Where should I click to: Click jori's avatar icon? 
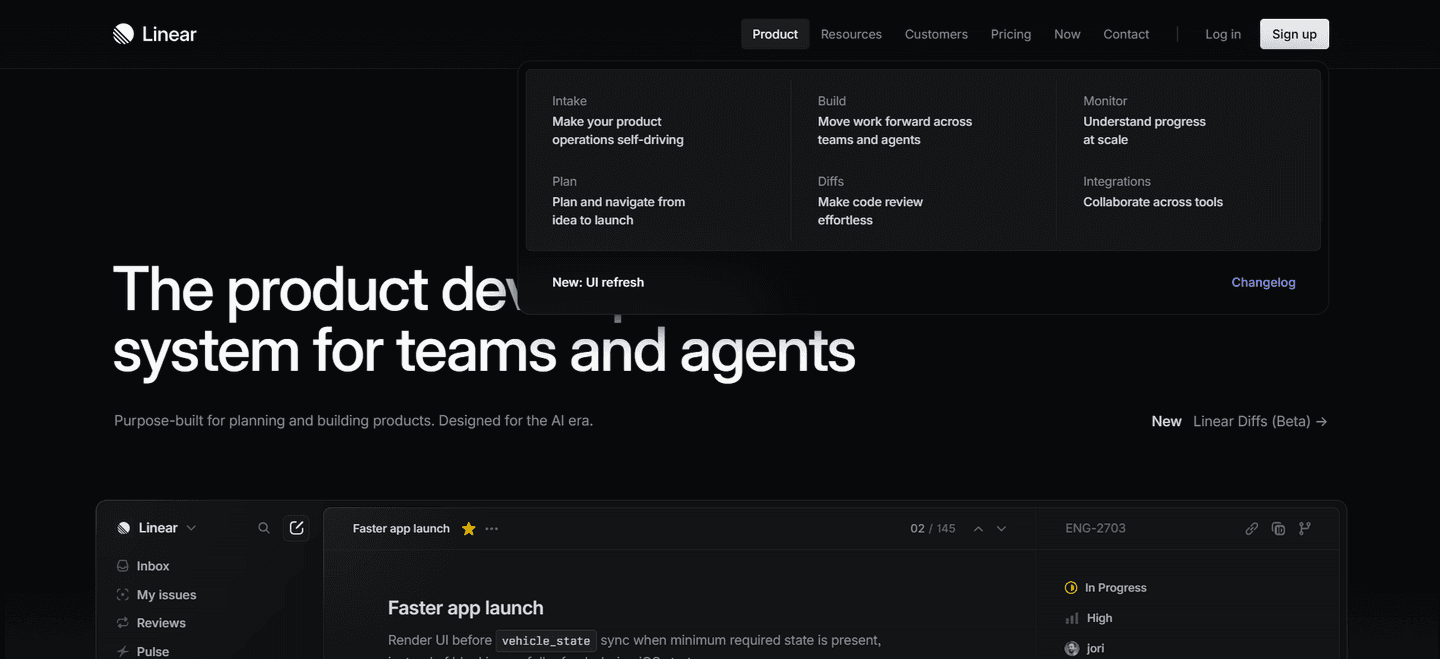(1072, 648)
